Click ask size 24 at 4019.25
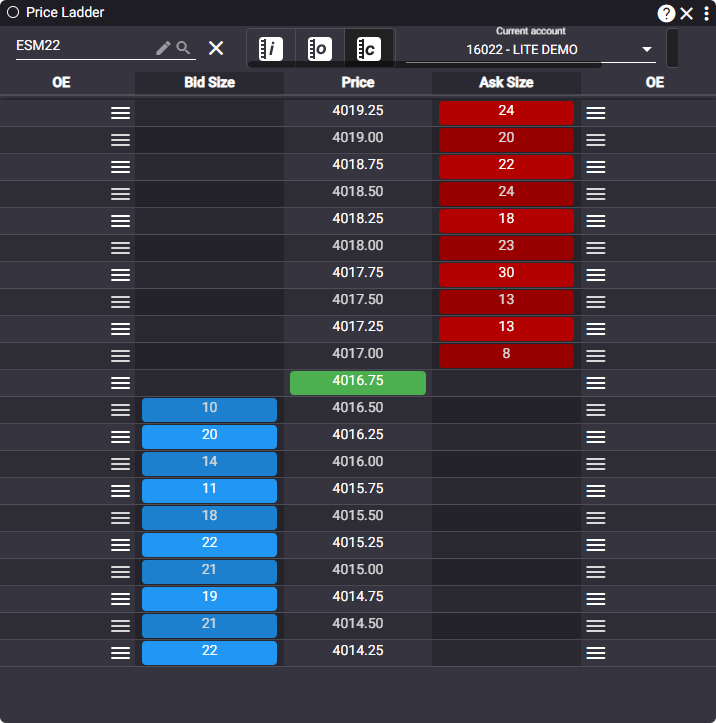Viewport: 716px width, 723px height. (506, 113)
